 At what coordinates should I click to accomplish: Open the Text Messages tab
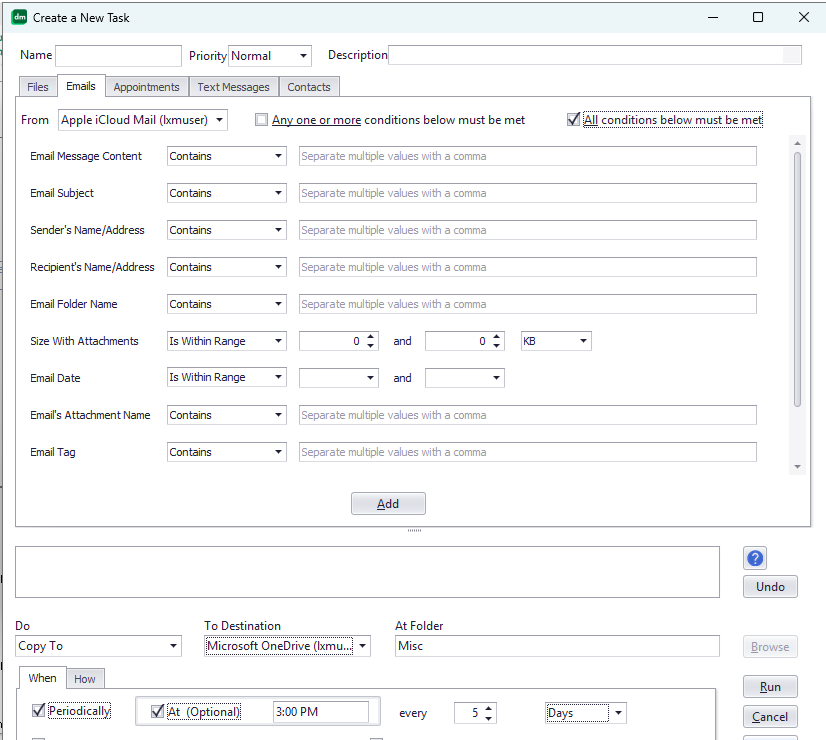click(x=233, y=87)
